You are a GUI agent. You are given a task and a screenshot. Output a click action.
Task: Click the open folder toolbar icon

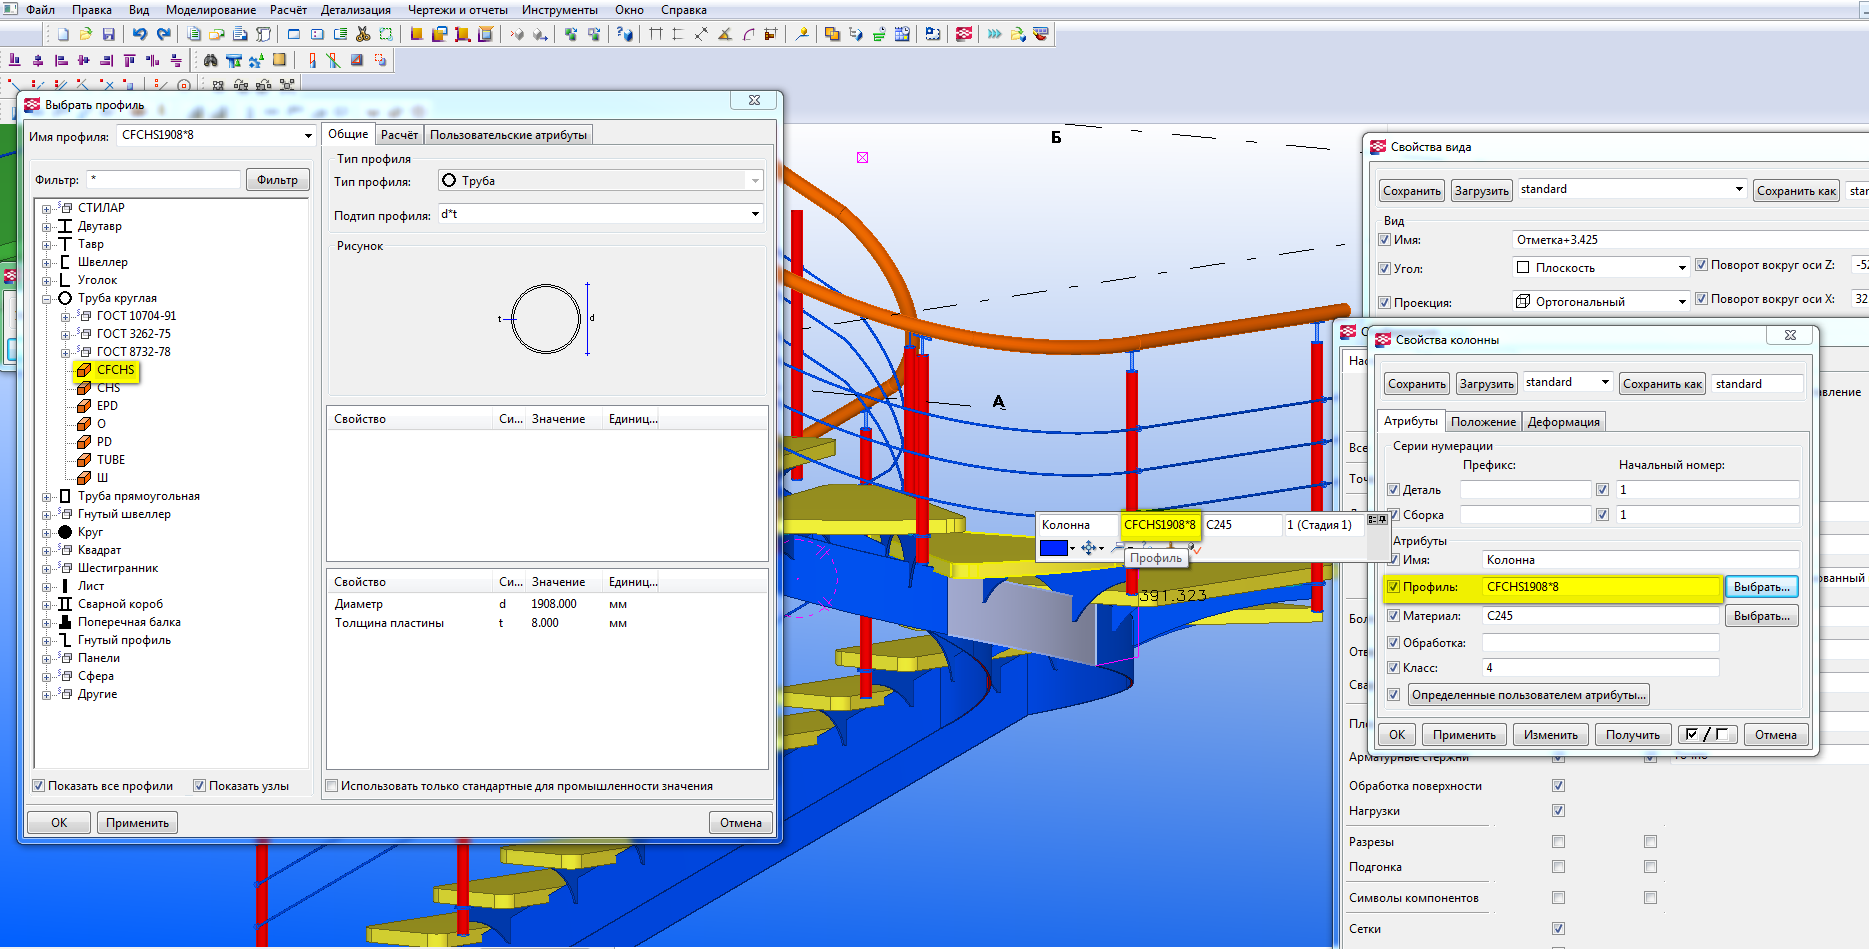[86, 34]
